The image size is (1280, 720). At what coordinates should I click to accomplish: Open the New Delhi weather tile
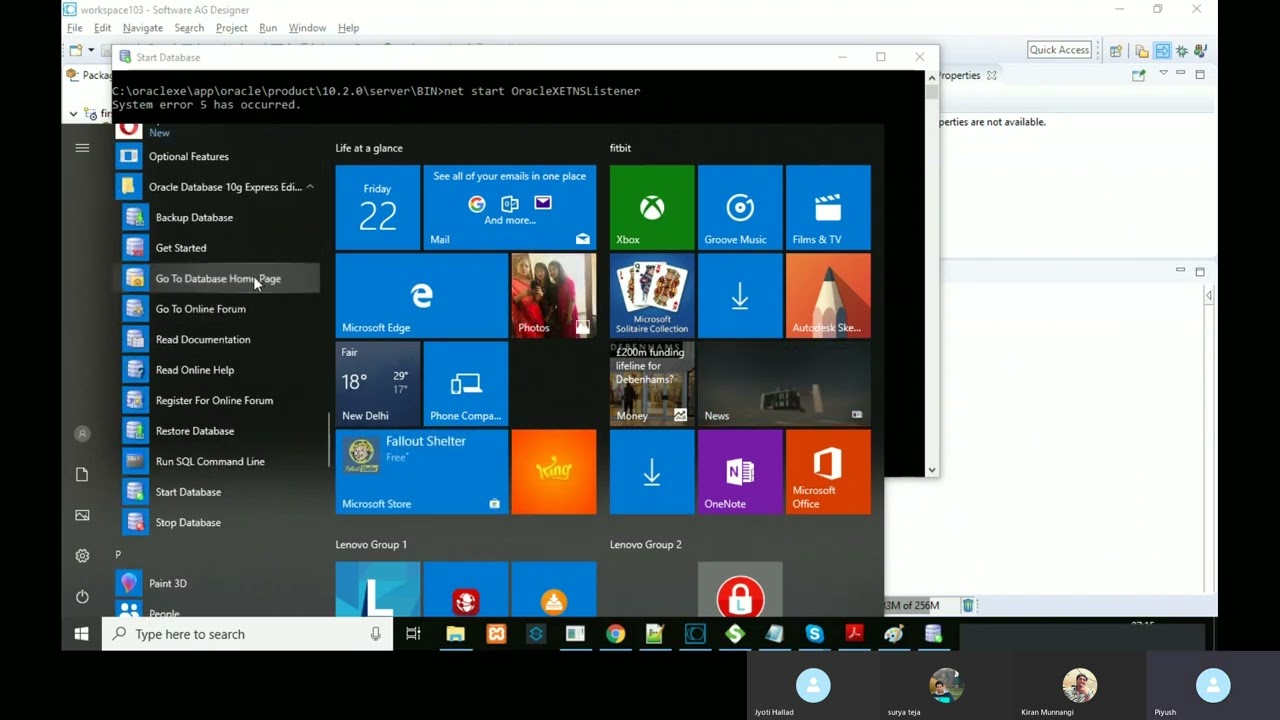coord(378,383)
